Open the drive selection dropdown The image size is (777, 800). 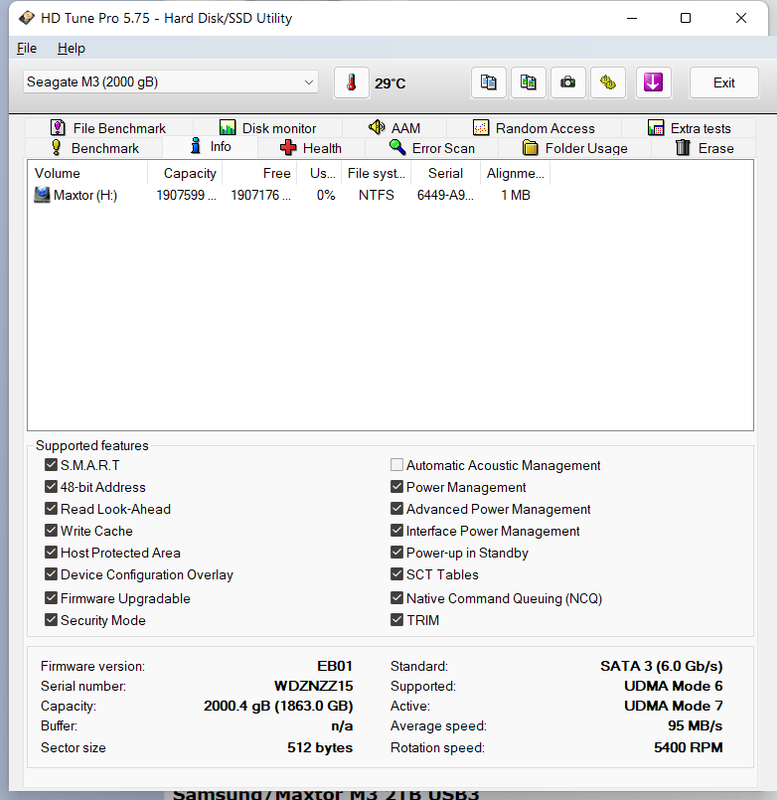click(x=170, y=82)
